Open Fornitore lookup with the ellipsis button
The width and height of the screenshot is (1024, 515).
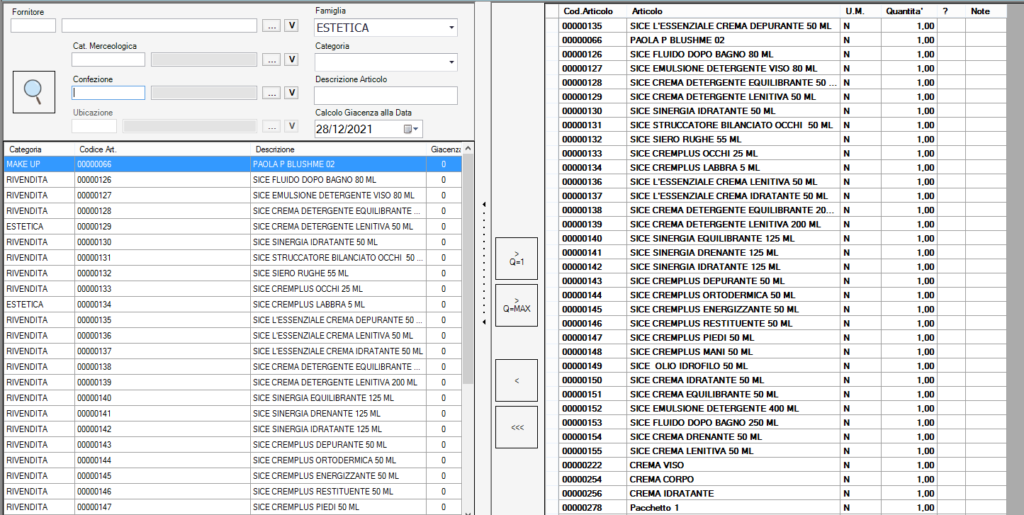tap(271, 26)
